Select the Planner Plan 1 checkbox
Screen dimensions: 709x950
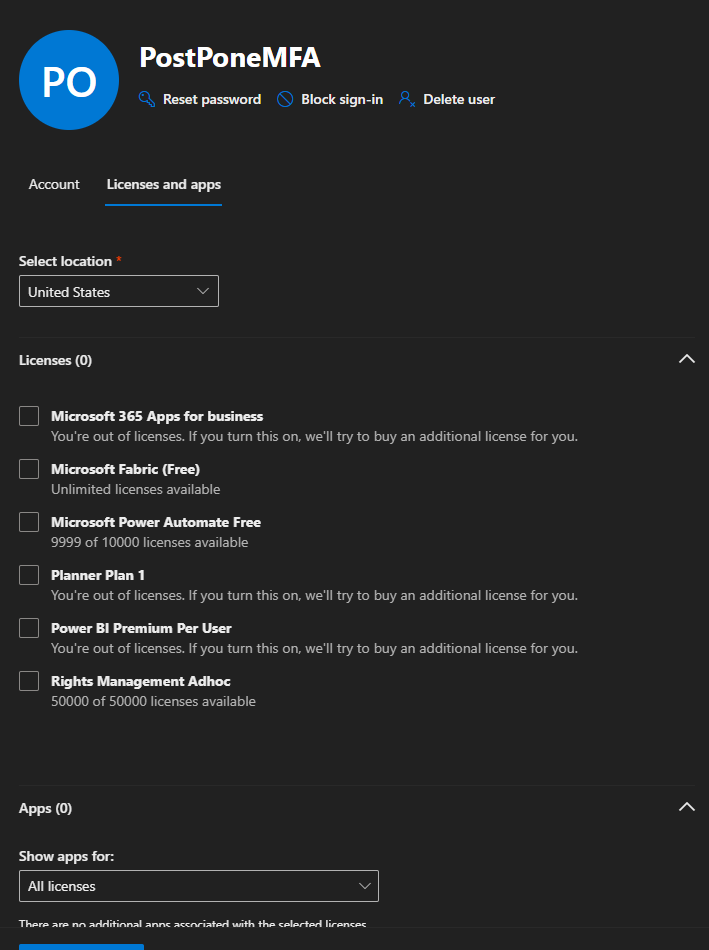coord(29,575)
